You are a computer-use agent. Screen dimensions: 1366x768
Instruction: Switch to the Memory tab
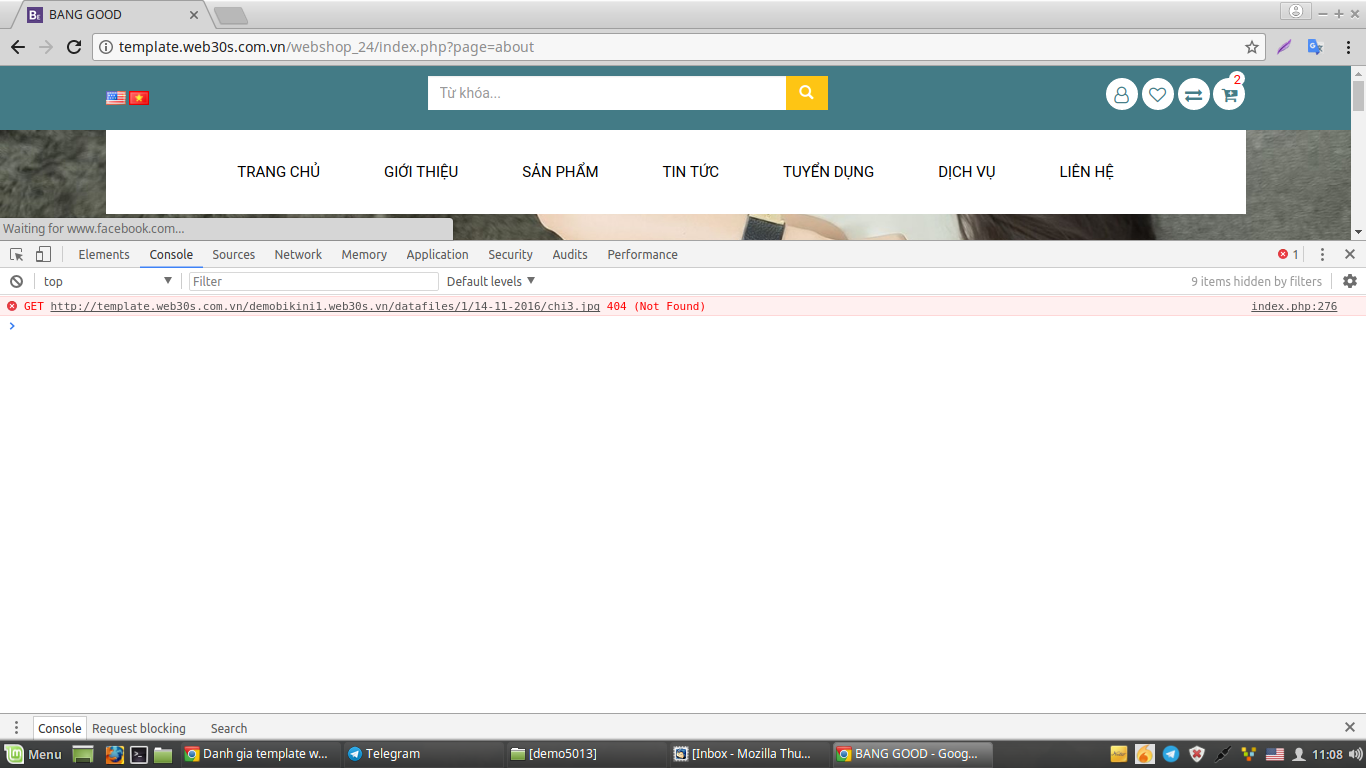(x=364, y=254)
